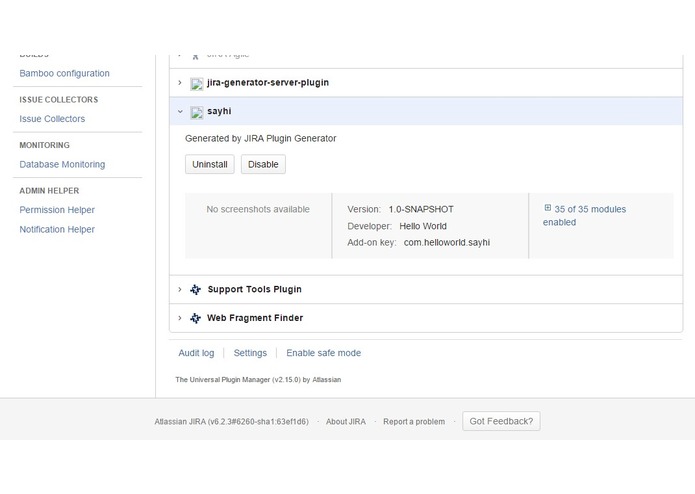Click Enable safe mode
The width and height of the screenshot is (695, 494).
tap(324, 353)
